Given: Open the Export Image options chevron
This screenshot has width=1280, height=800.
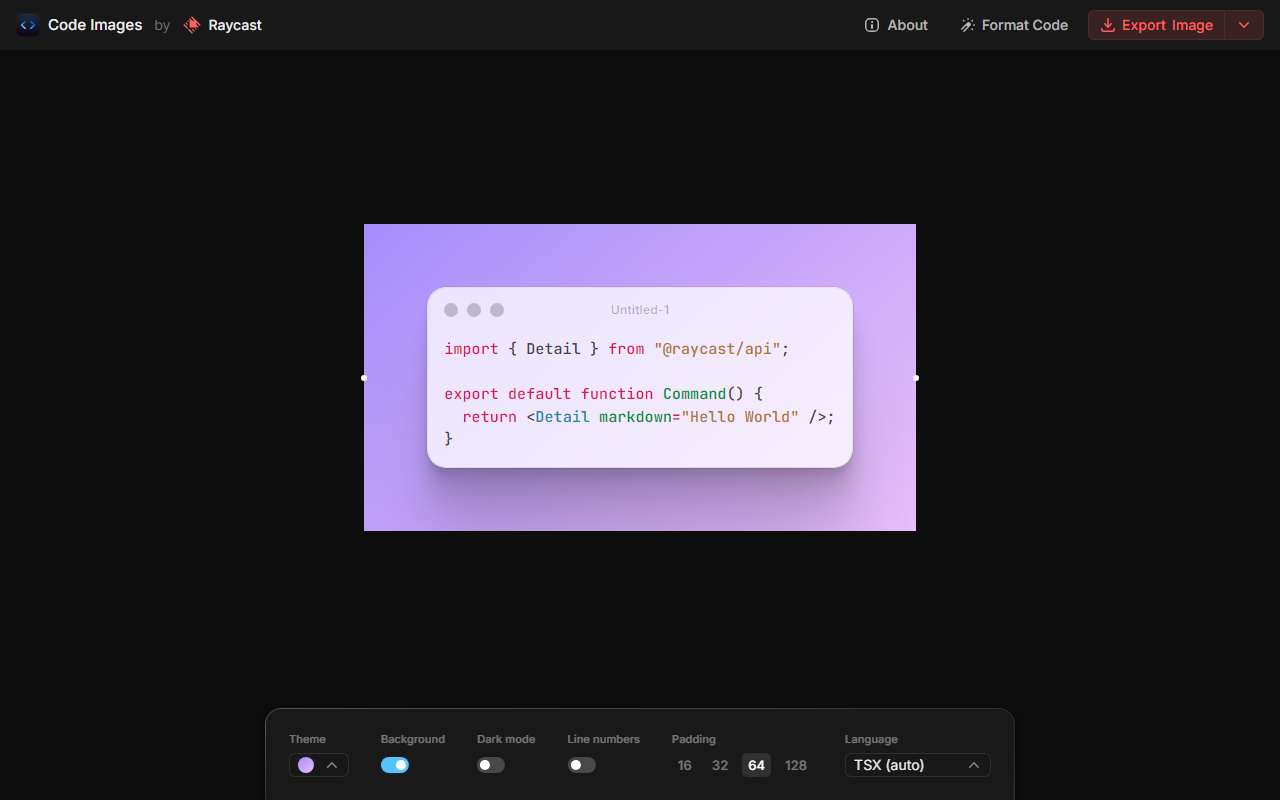Looking at the screenshot, I should click(x=1244, y=25).
